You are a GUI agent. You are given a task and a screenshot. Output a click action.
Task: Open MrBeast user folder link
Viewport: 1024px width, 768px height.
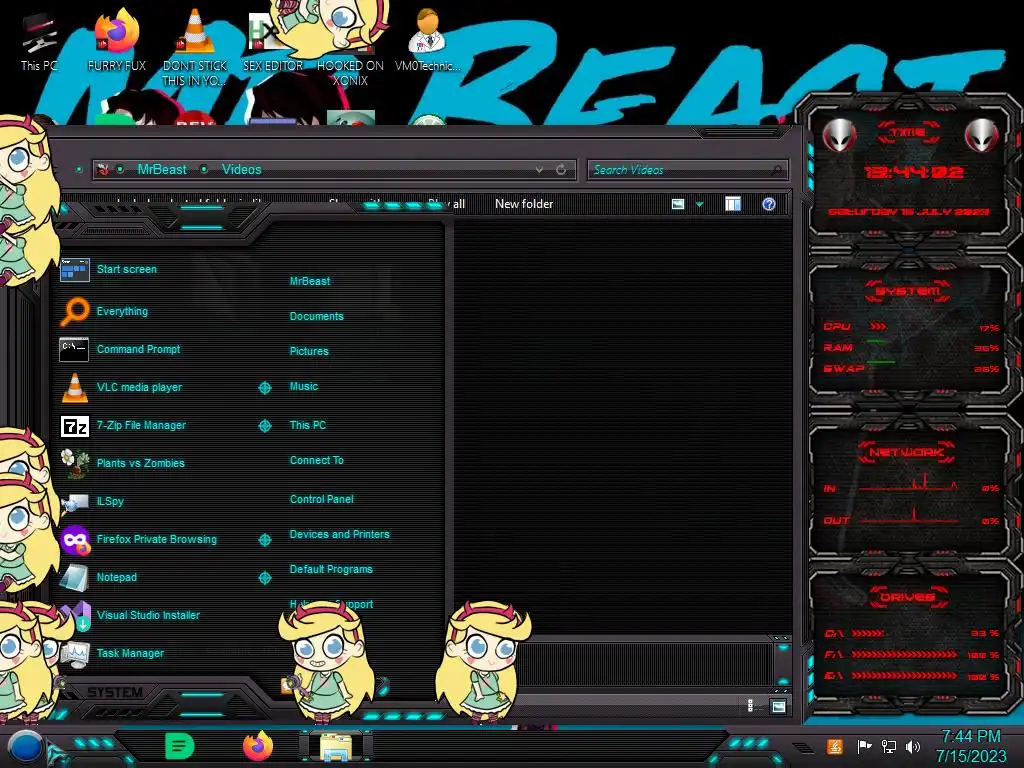point(310,281)
